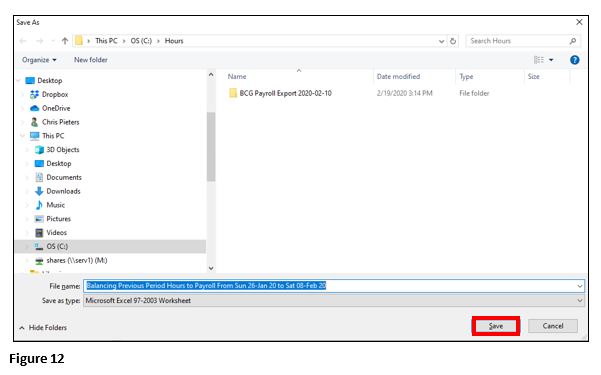The image size is (601, 375).
Task: Click New folder in the toolbar
Action: click(x=91, y=60)
